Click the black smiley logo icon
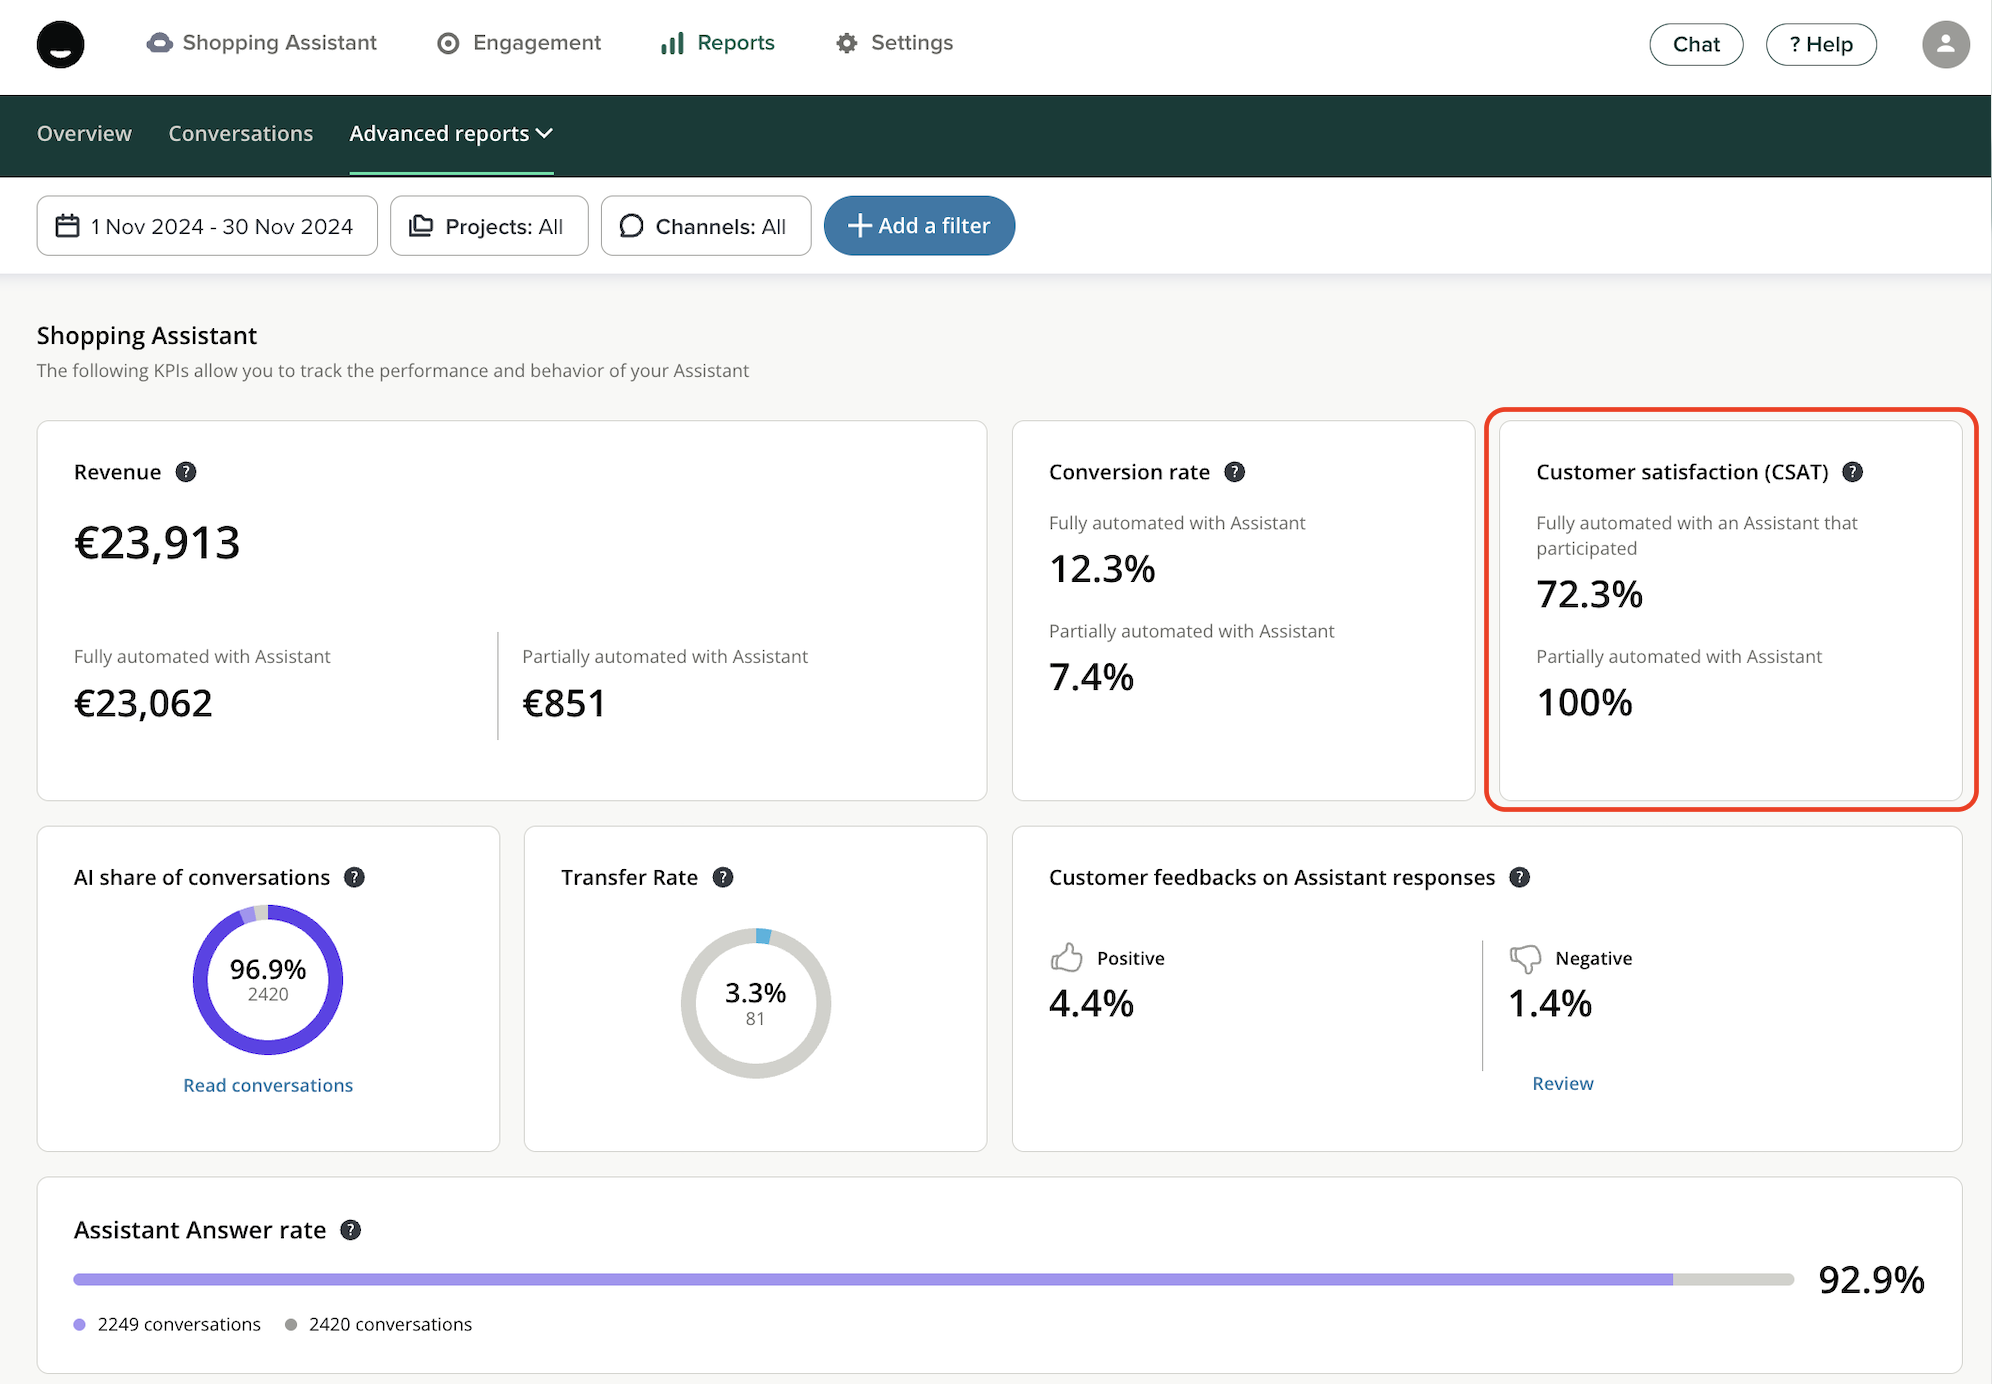 point(60,44)
